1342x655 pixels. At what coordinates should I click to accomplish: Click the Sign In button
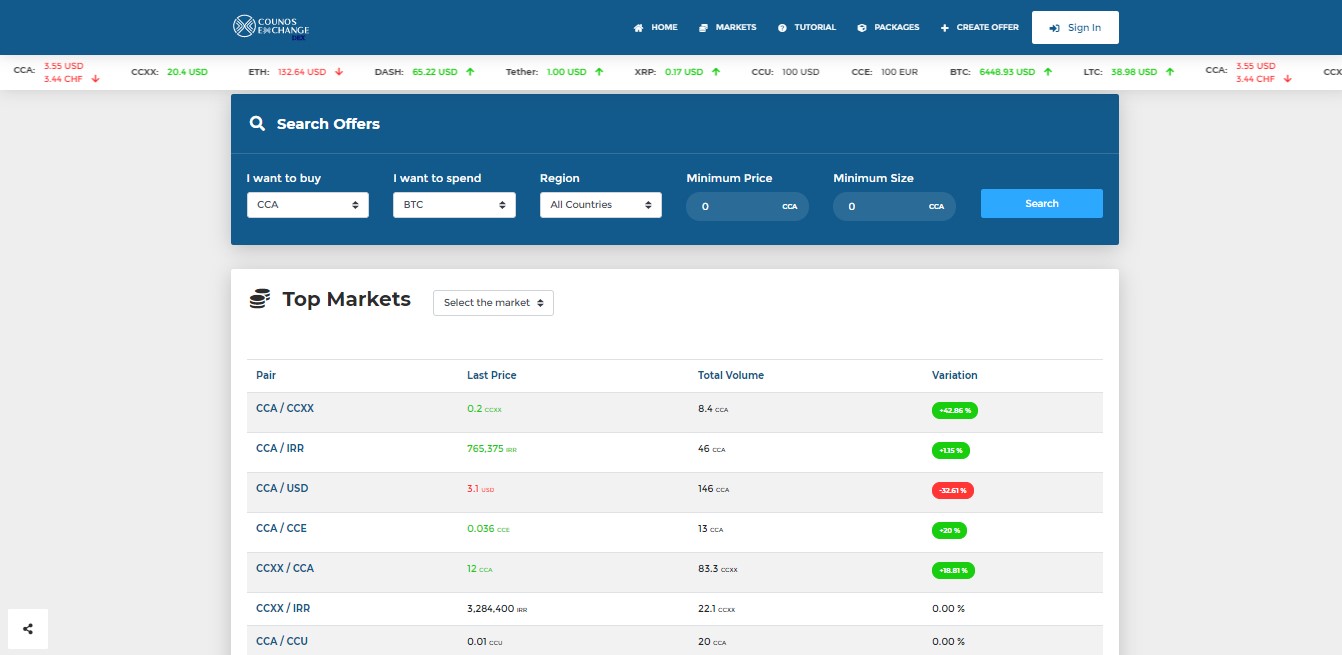point(1075,28)
